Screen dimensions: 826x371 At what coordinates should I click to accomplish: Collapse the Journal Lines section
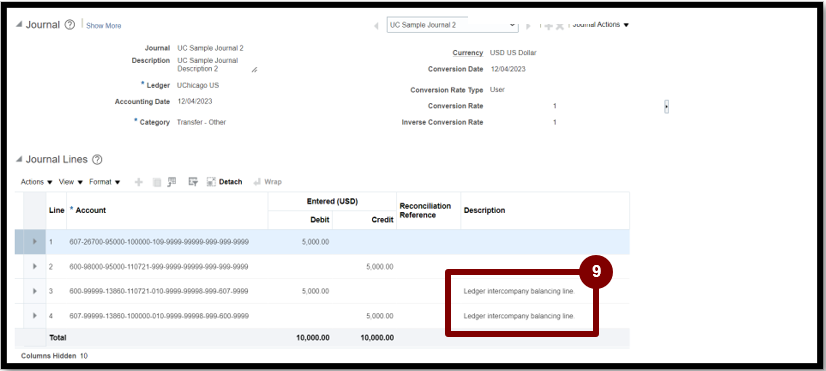point(19,160)
